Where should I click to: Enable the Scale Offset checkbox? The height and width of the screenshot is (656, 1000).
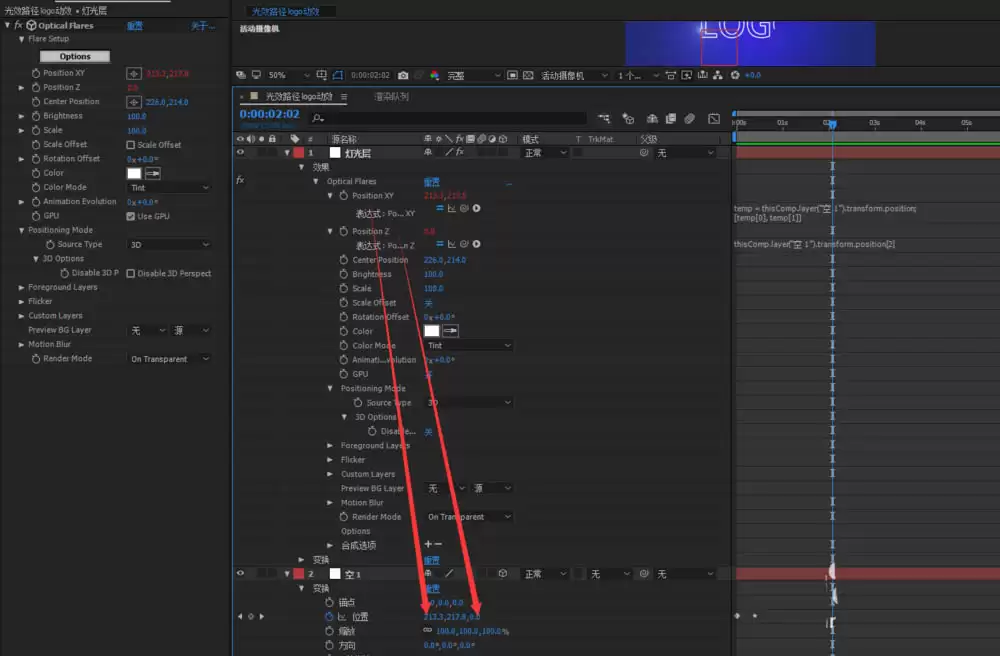pos(131,145)
